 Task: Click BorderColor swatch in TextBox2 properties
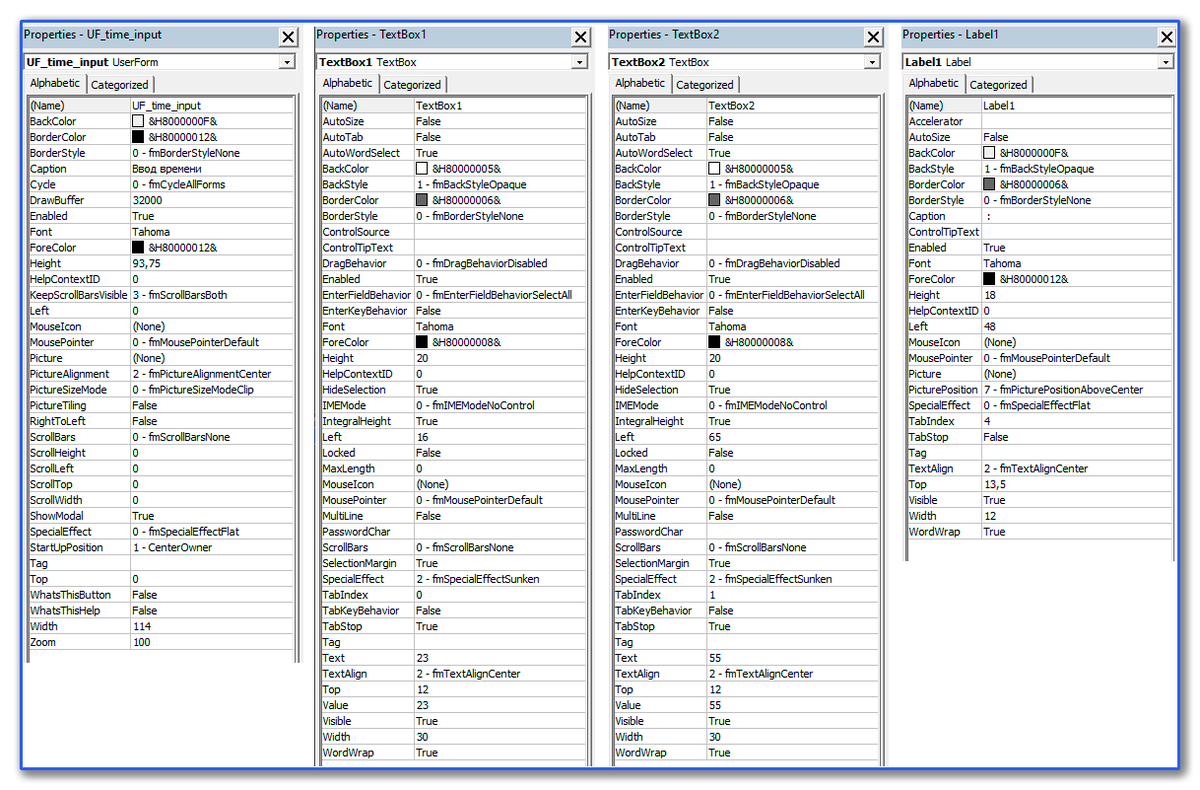tap(714, 200)
